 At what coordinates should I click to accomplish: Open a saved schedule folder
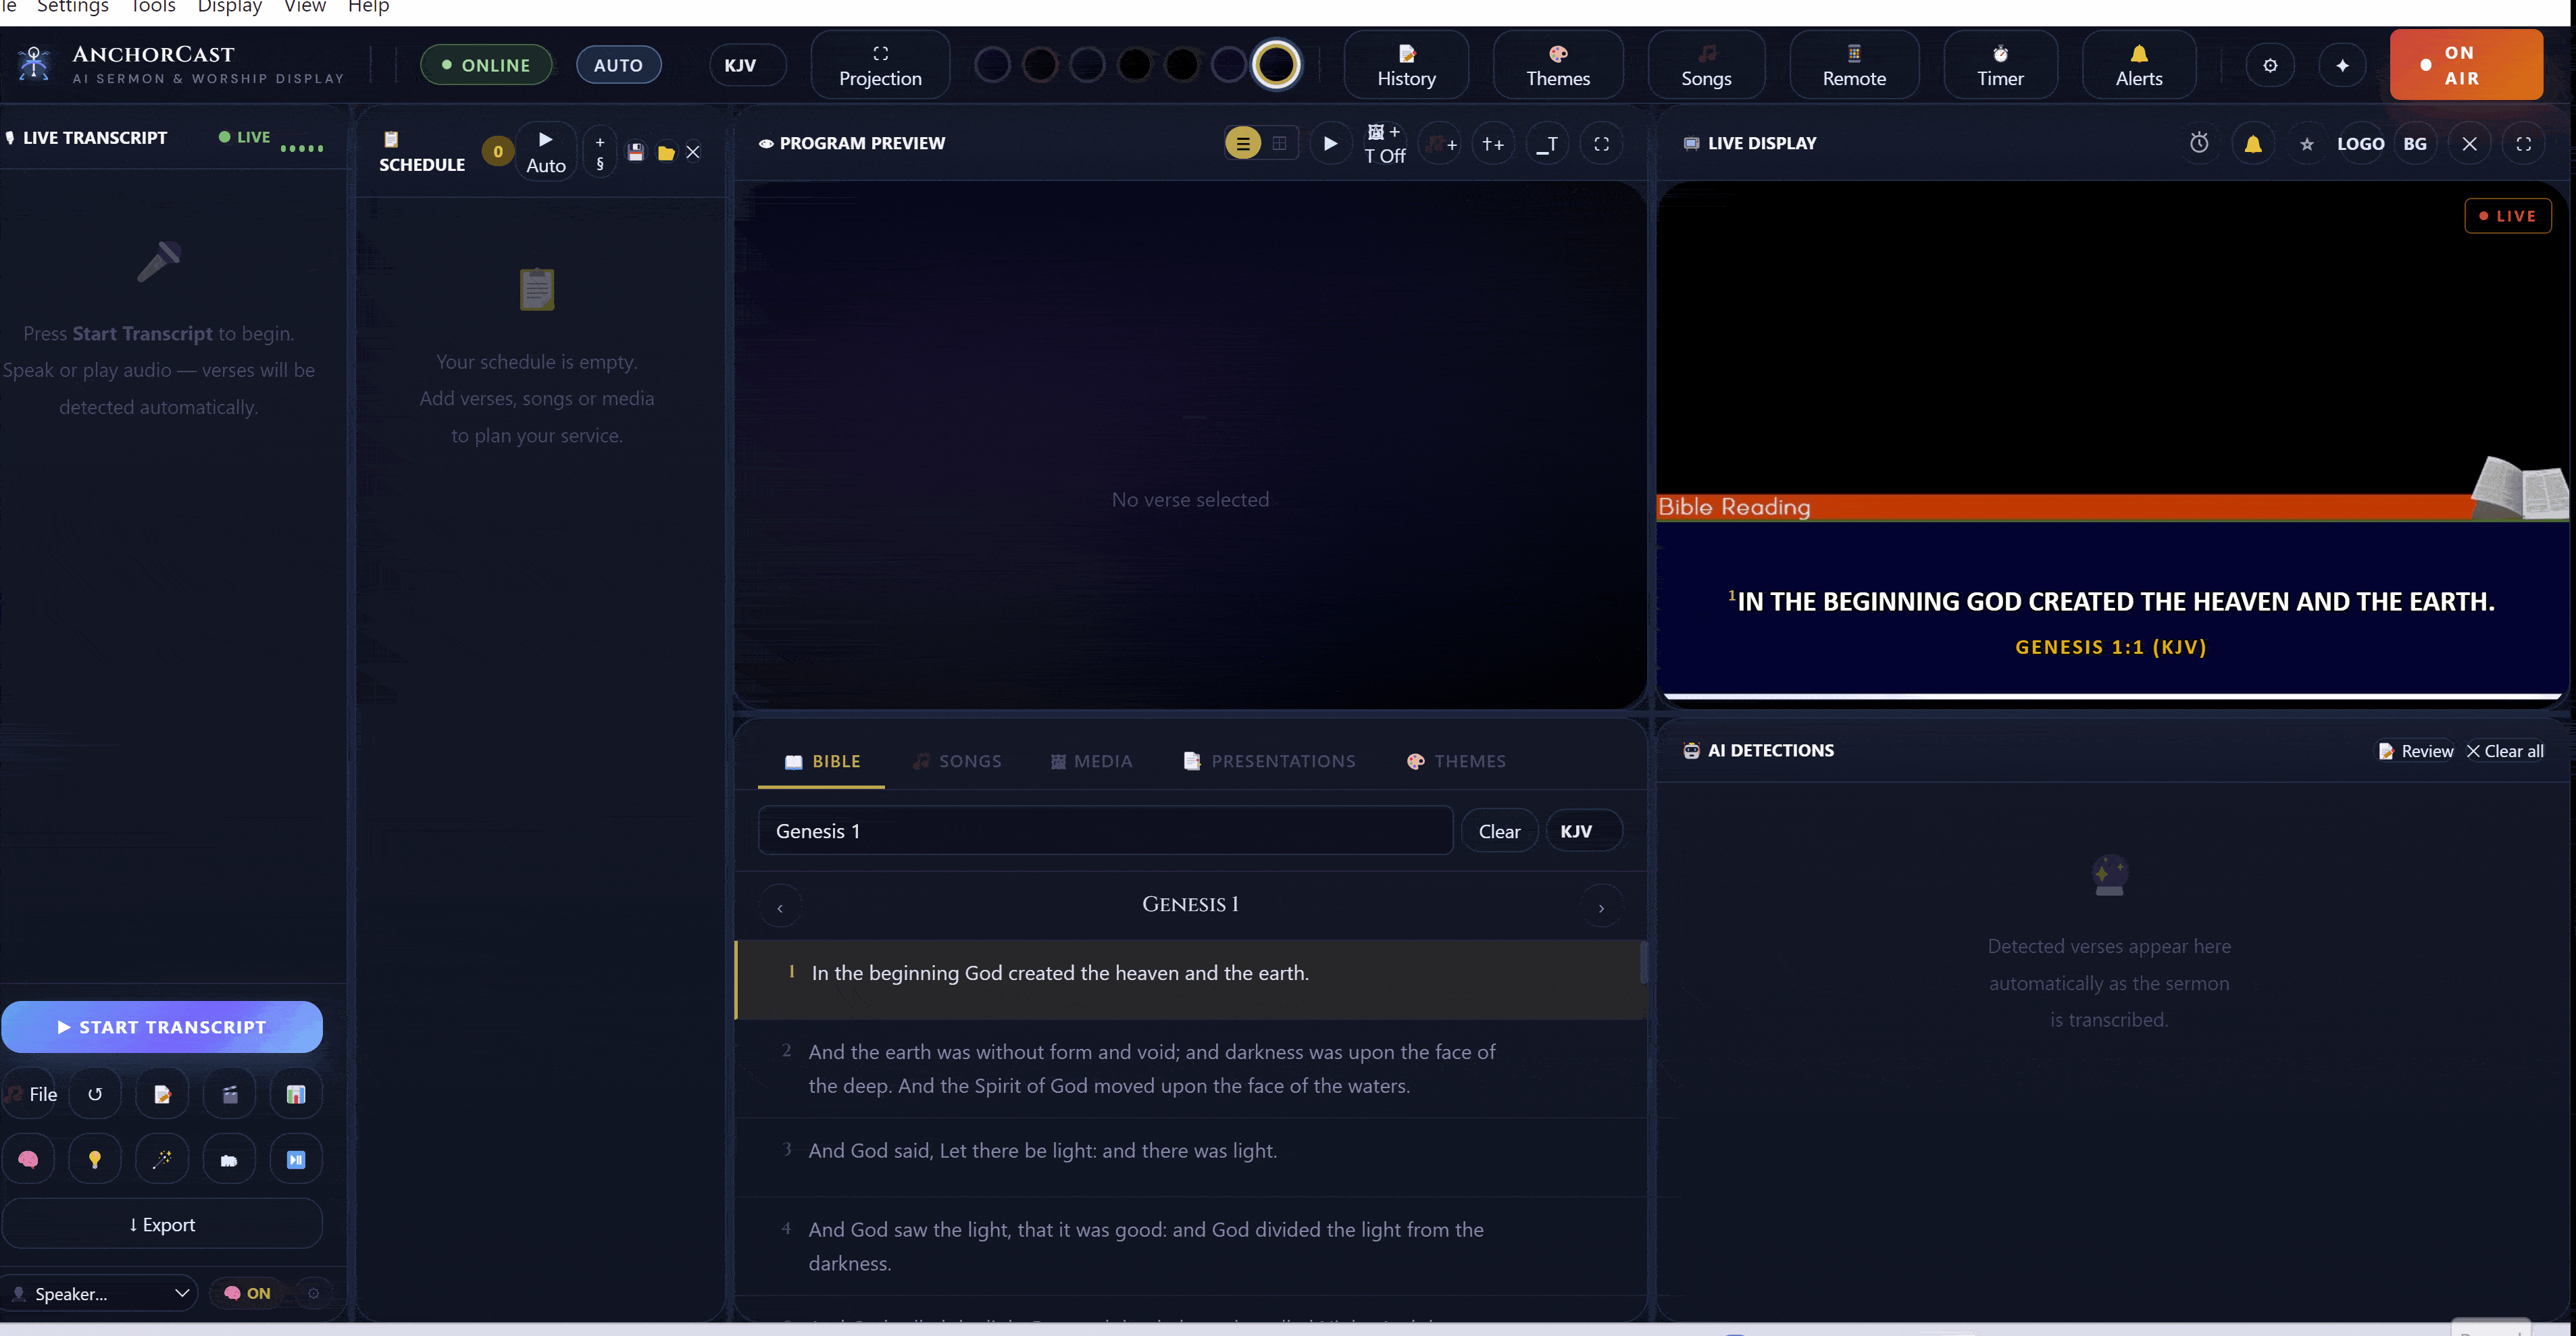666,152
